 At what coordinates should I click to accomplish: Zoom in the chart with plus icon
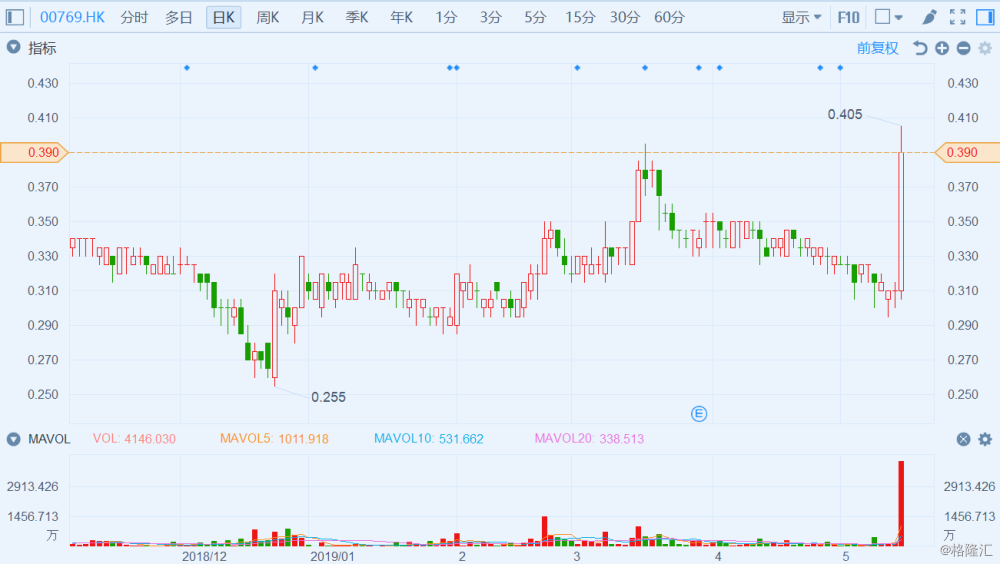942,48
